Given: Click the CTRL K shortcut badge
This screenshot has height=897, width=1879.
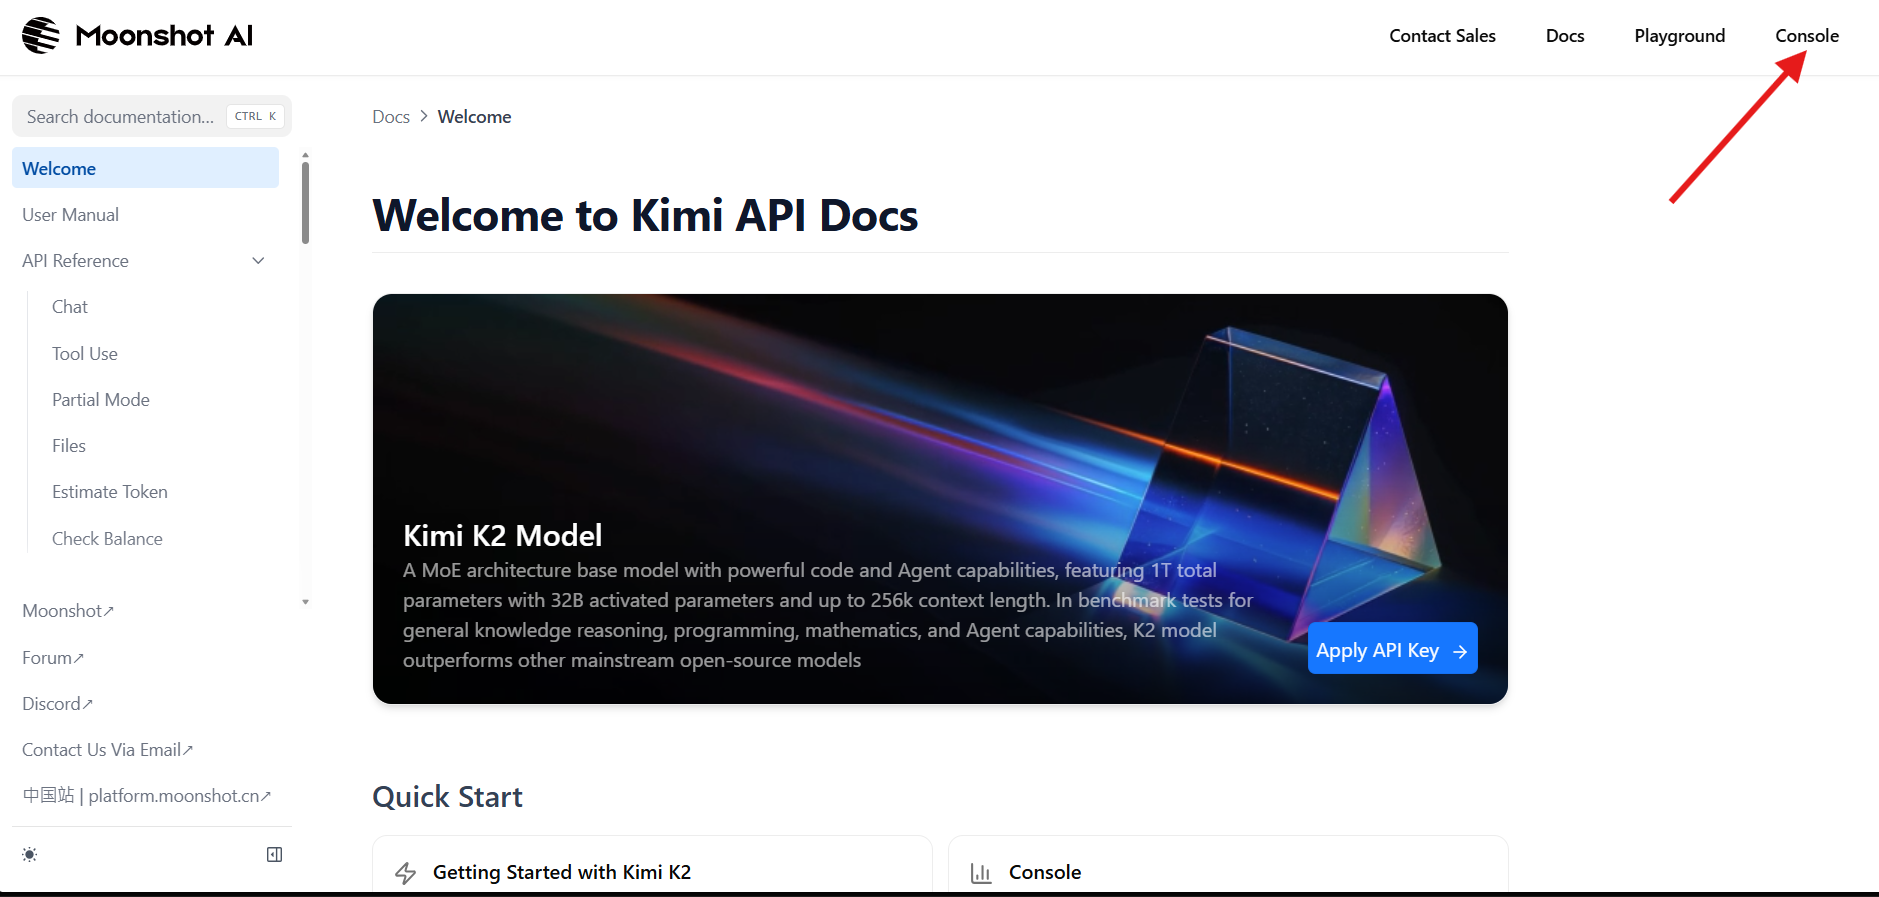Looking at the screenshot, I should click(255, 117).
